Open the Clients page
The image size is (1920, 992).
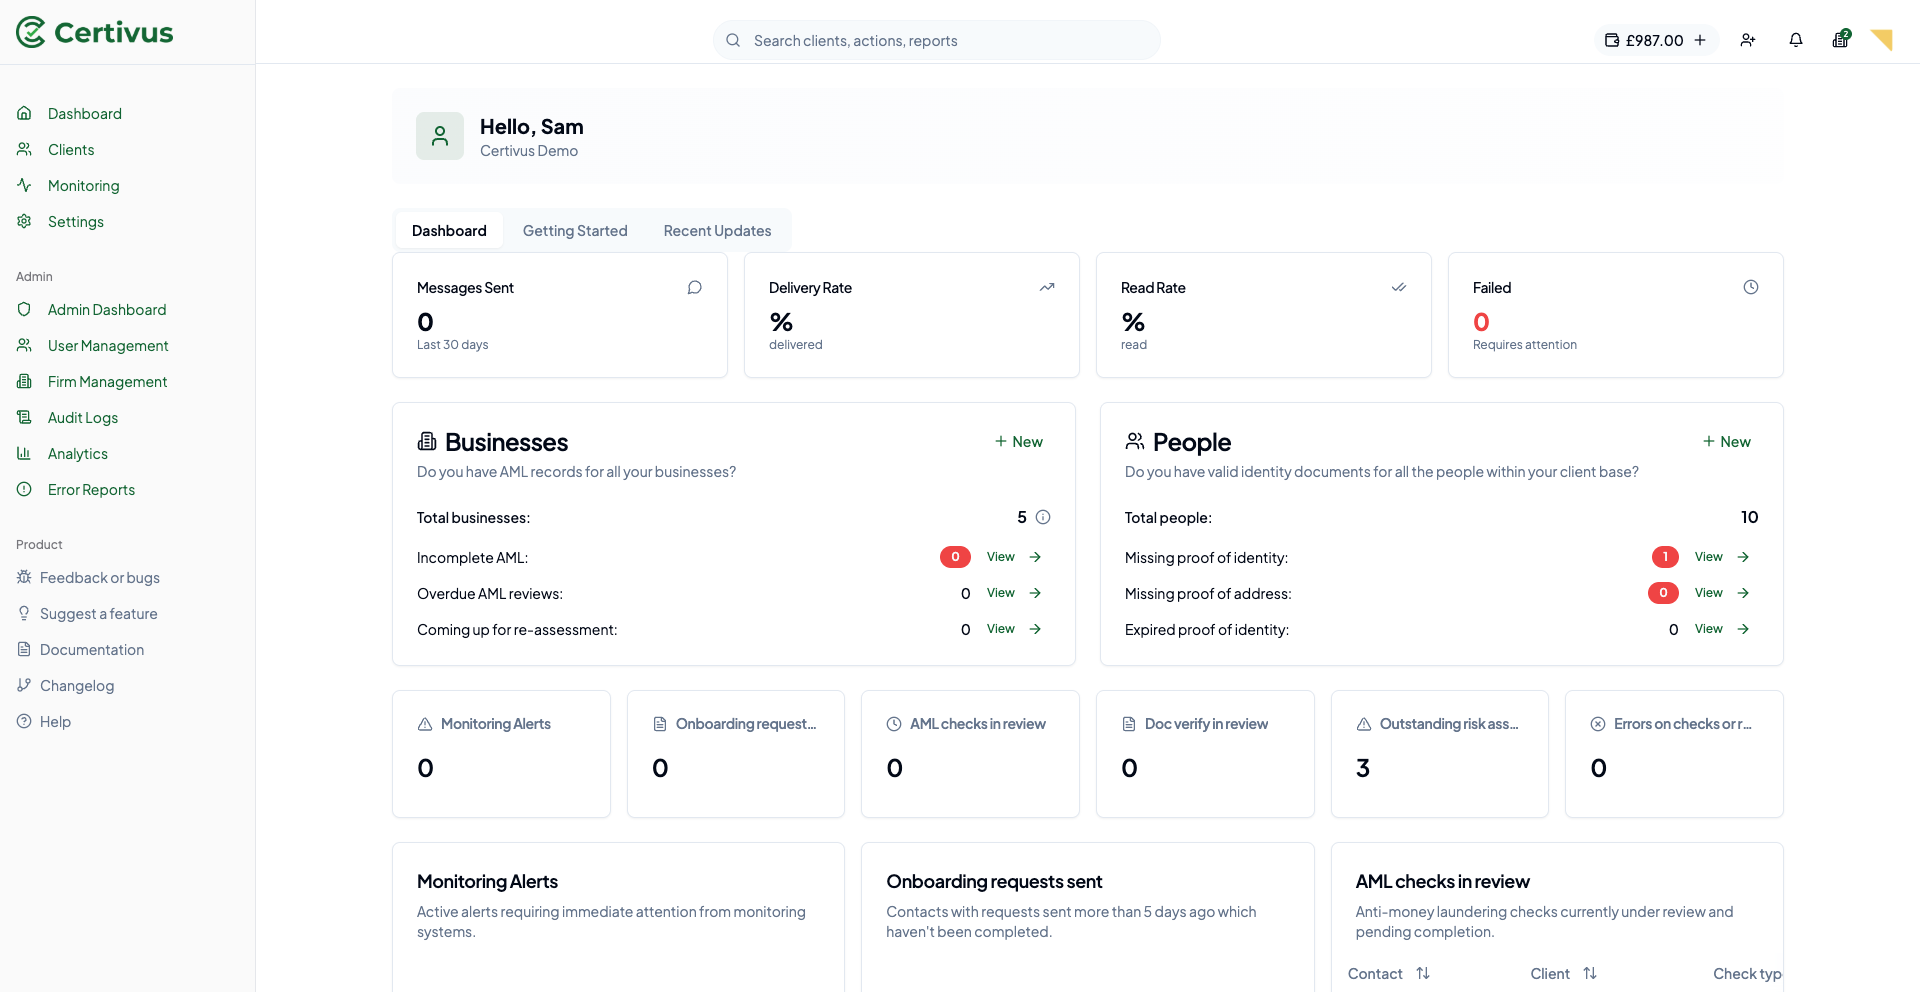pyautogui.click(x=71, y=150)
